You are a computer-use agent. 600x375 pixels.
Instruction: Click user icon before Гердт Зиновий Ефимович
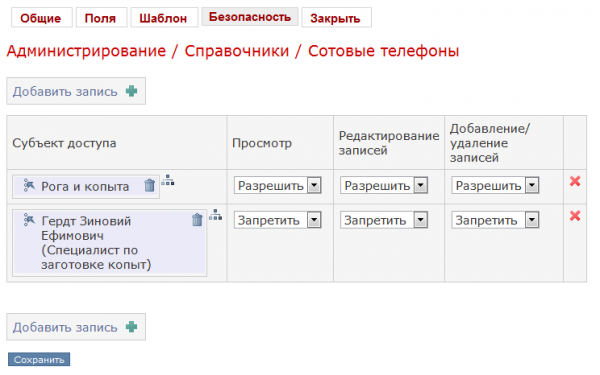29,220
